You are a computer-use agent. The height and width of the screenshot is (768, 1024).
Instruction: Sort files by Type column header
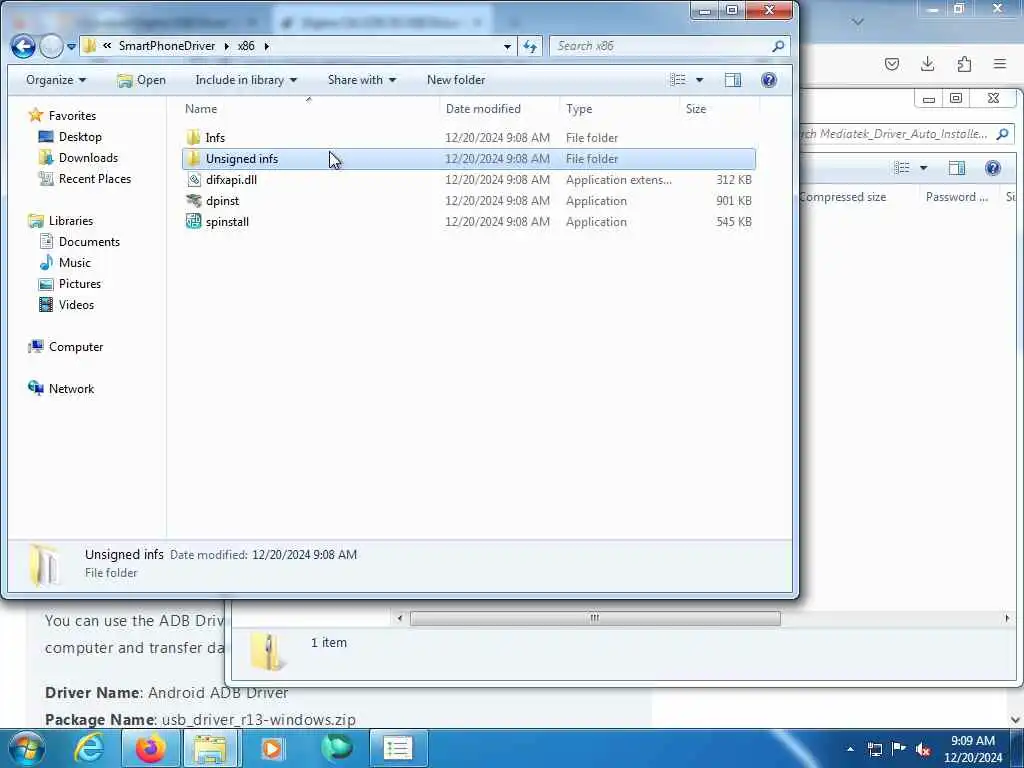click(619, 108)
